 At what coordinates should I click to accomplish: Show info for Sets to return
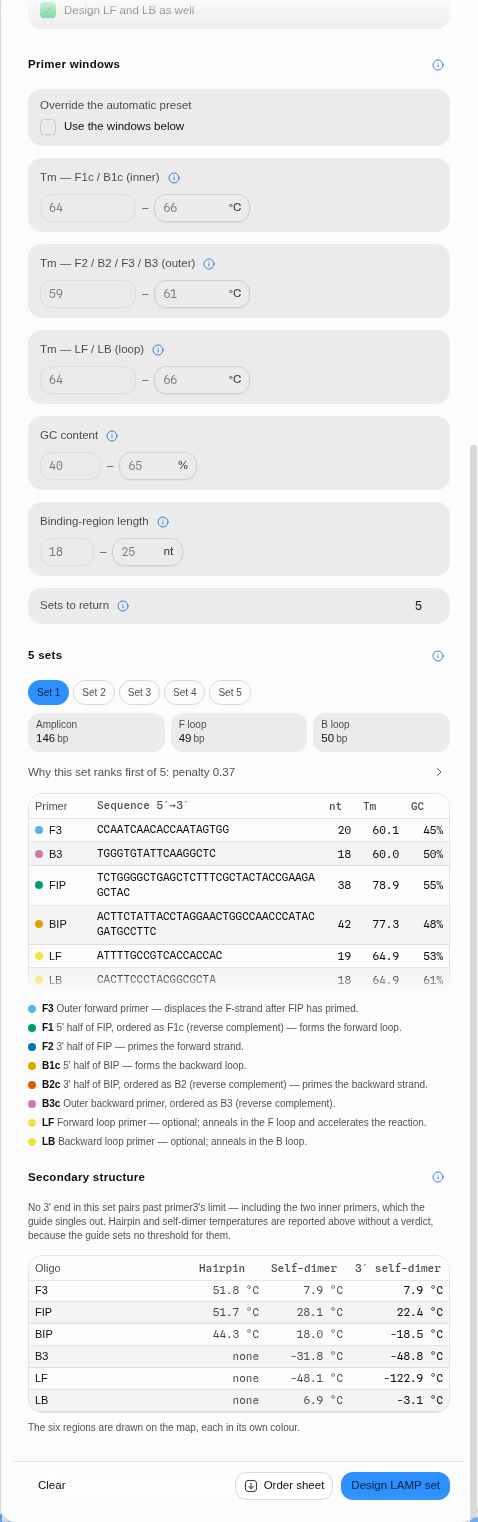click(123, 606)
